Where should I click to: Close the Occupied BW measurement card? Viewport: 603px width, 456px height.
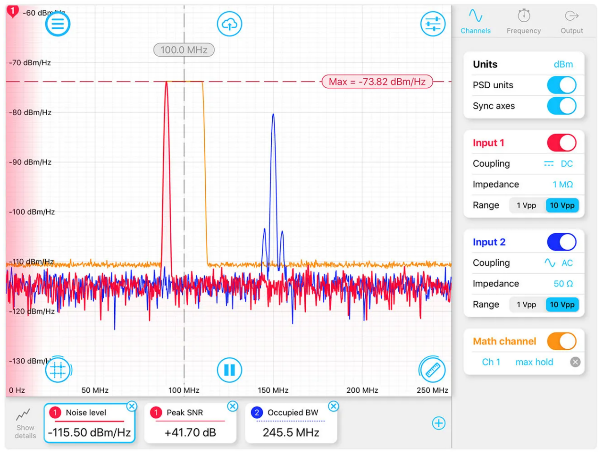333,406
